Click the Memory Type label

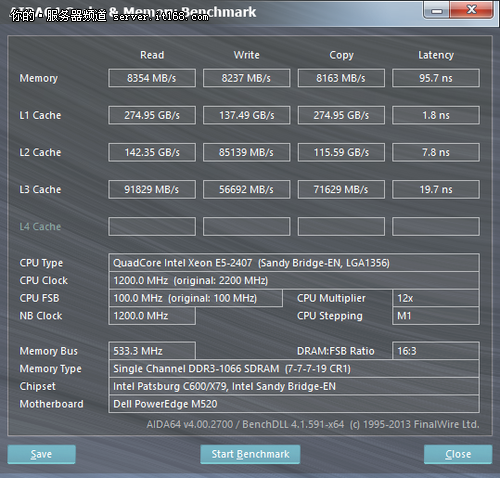point(51,369)
